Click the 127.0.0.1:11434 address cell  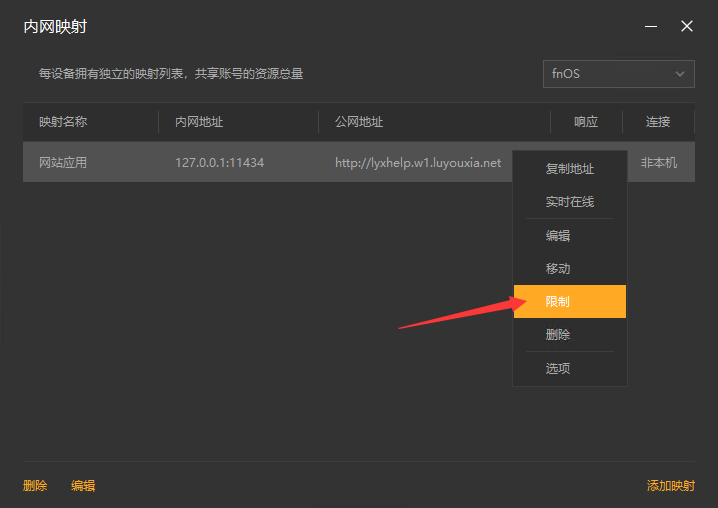click(x=219, y=163)
